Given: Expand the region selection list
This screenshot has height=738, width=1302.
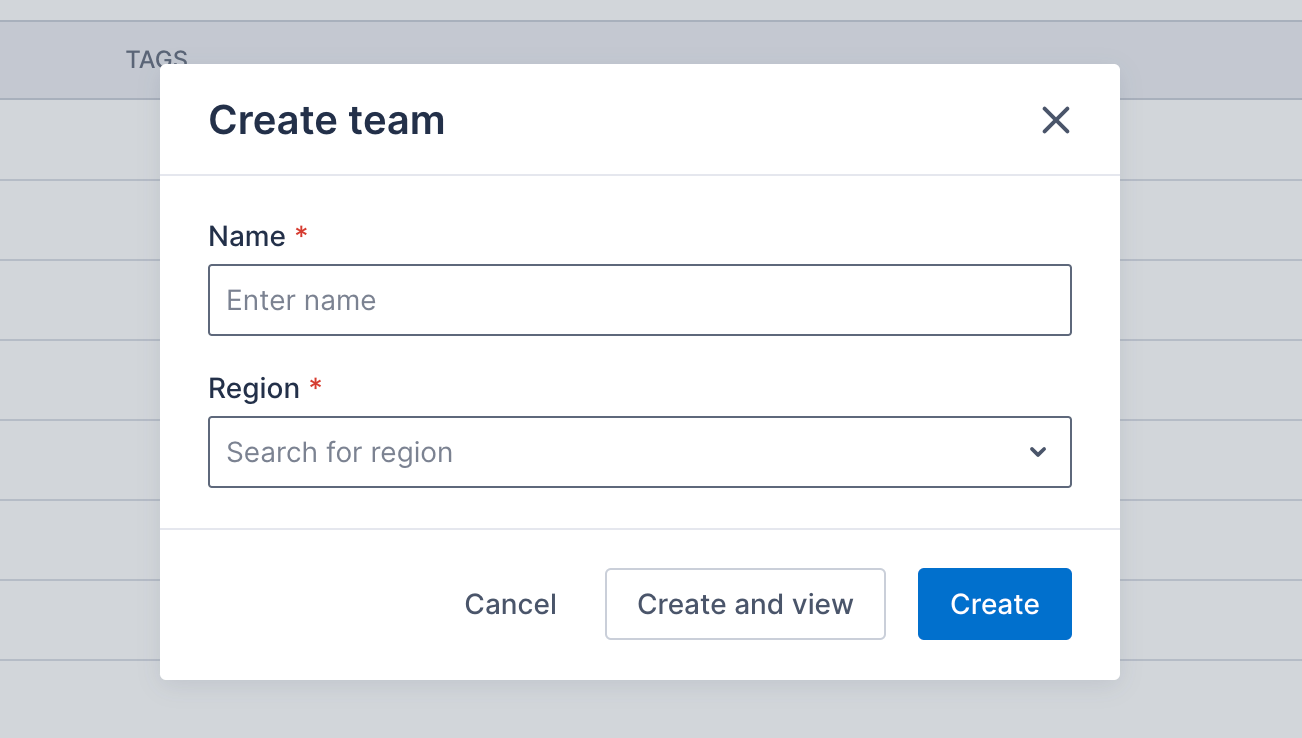Looking at the screenshot, I should (x=1038, y=452).
